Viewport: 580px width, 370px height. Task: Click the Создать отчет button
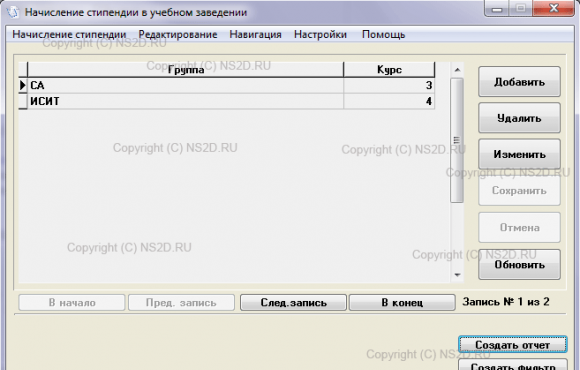point(513,344)
